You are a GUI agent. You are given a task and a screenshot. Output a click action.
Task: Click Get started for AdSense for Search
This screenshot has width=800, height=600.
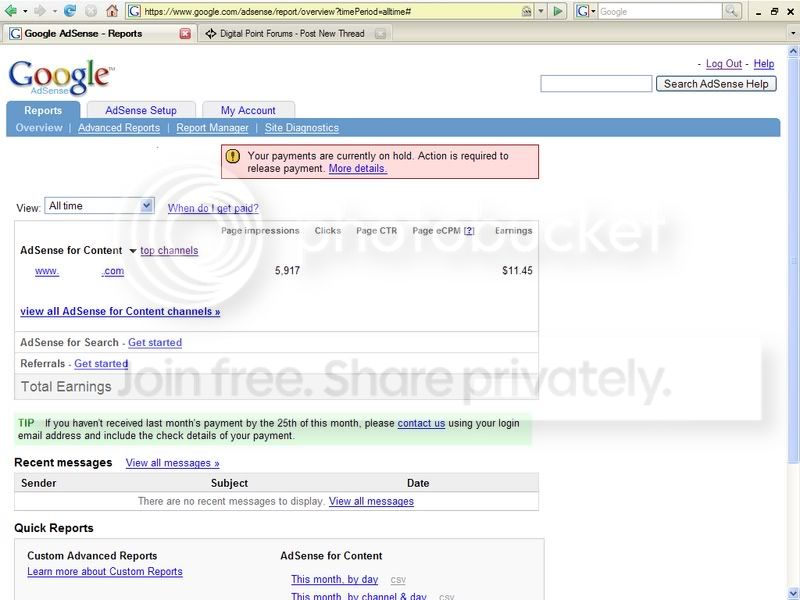[x=155, y=342]
